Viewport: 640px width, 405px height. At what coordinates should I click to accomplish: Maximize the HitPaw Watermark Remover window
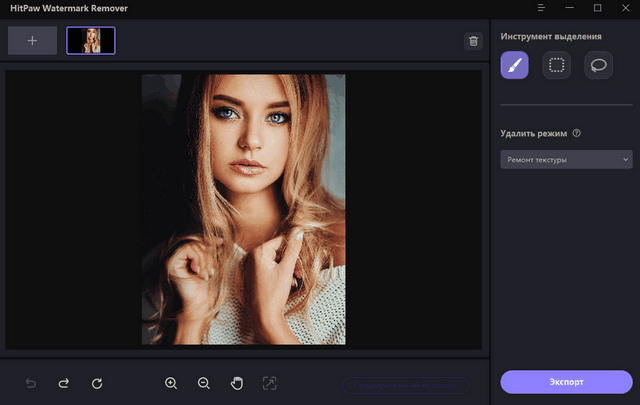[597, 9]
